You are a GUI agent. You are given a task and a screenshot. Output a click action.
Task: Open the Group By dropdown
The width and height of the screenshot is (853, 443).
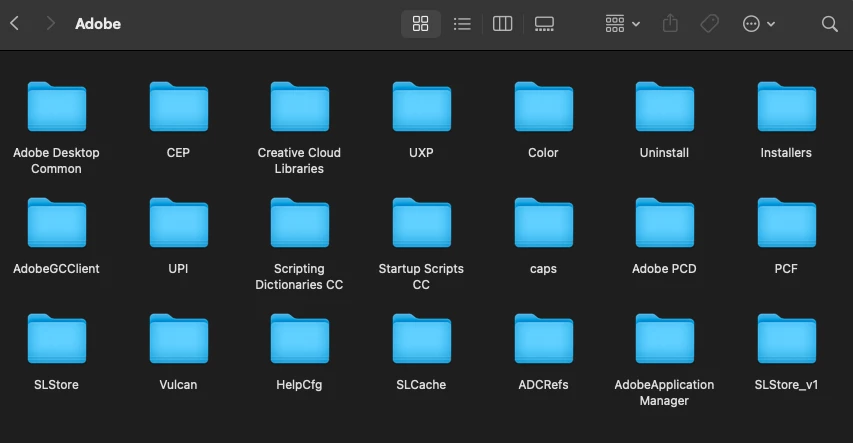click(x=622, y=23)
